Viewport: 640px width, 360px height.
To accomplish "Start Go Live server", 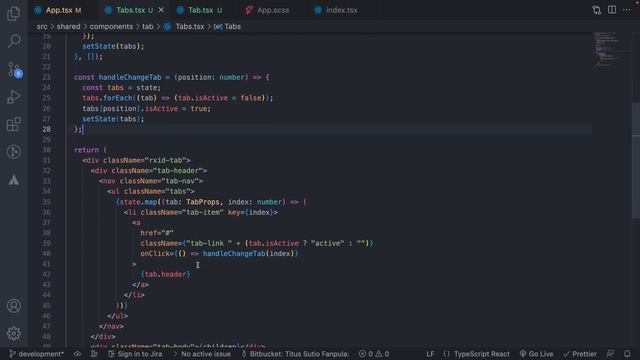I will tap(536, 354).
